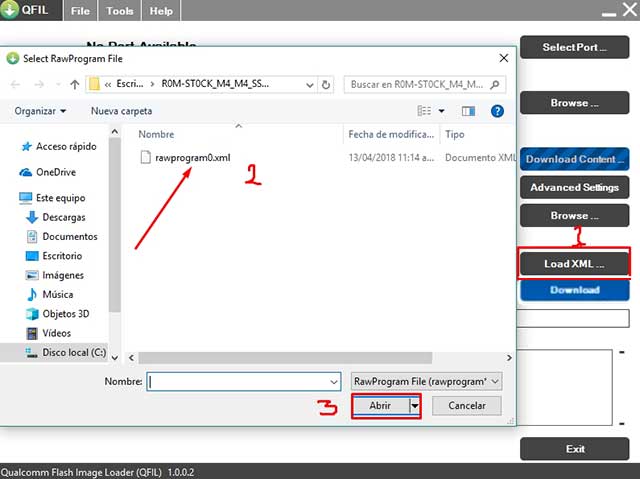This screenshot has height=479, width=640.
Task: Click the Download Content button
Action: point(574,159)
